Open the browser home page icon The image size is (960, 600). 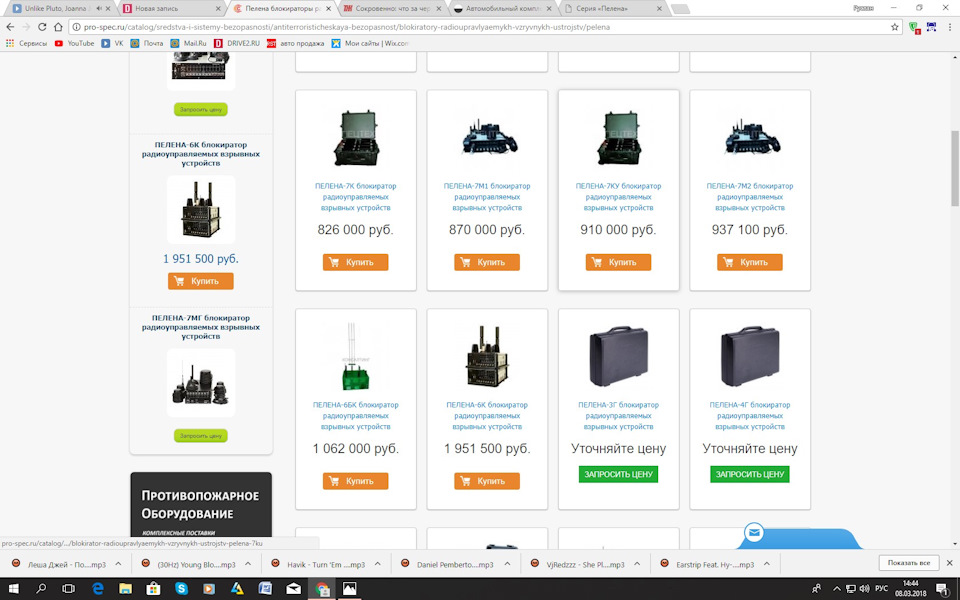point(58,27)
